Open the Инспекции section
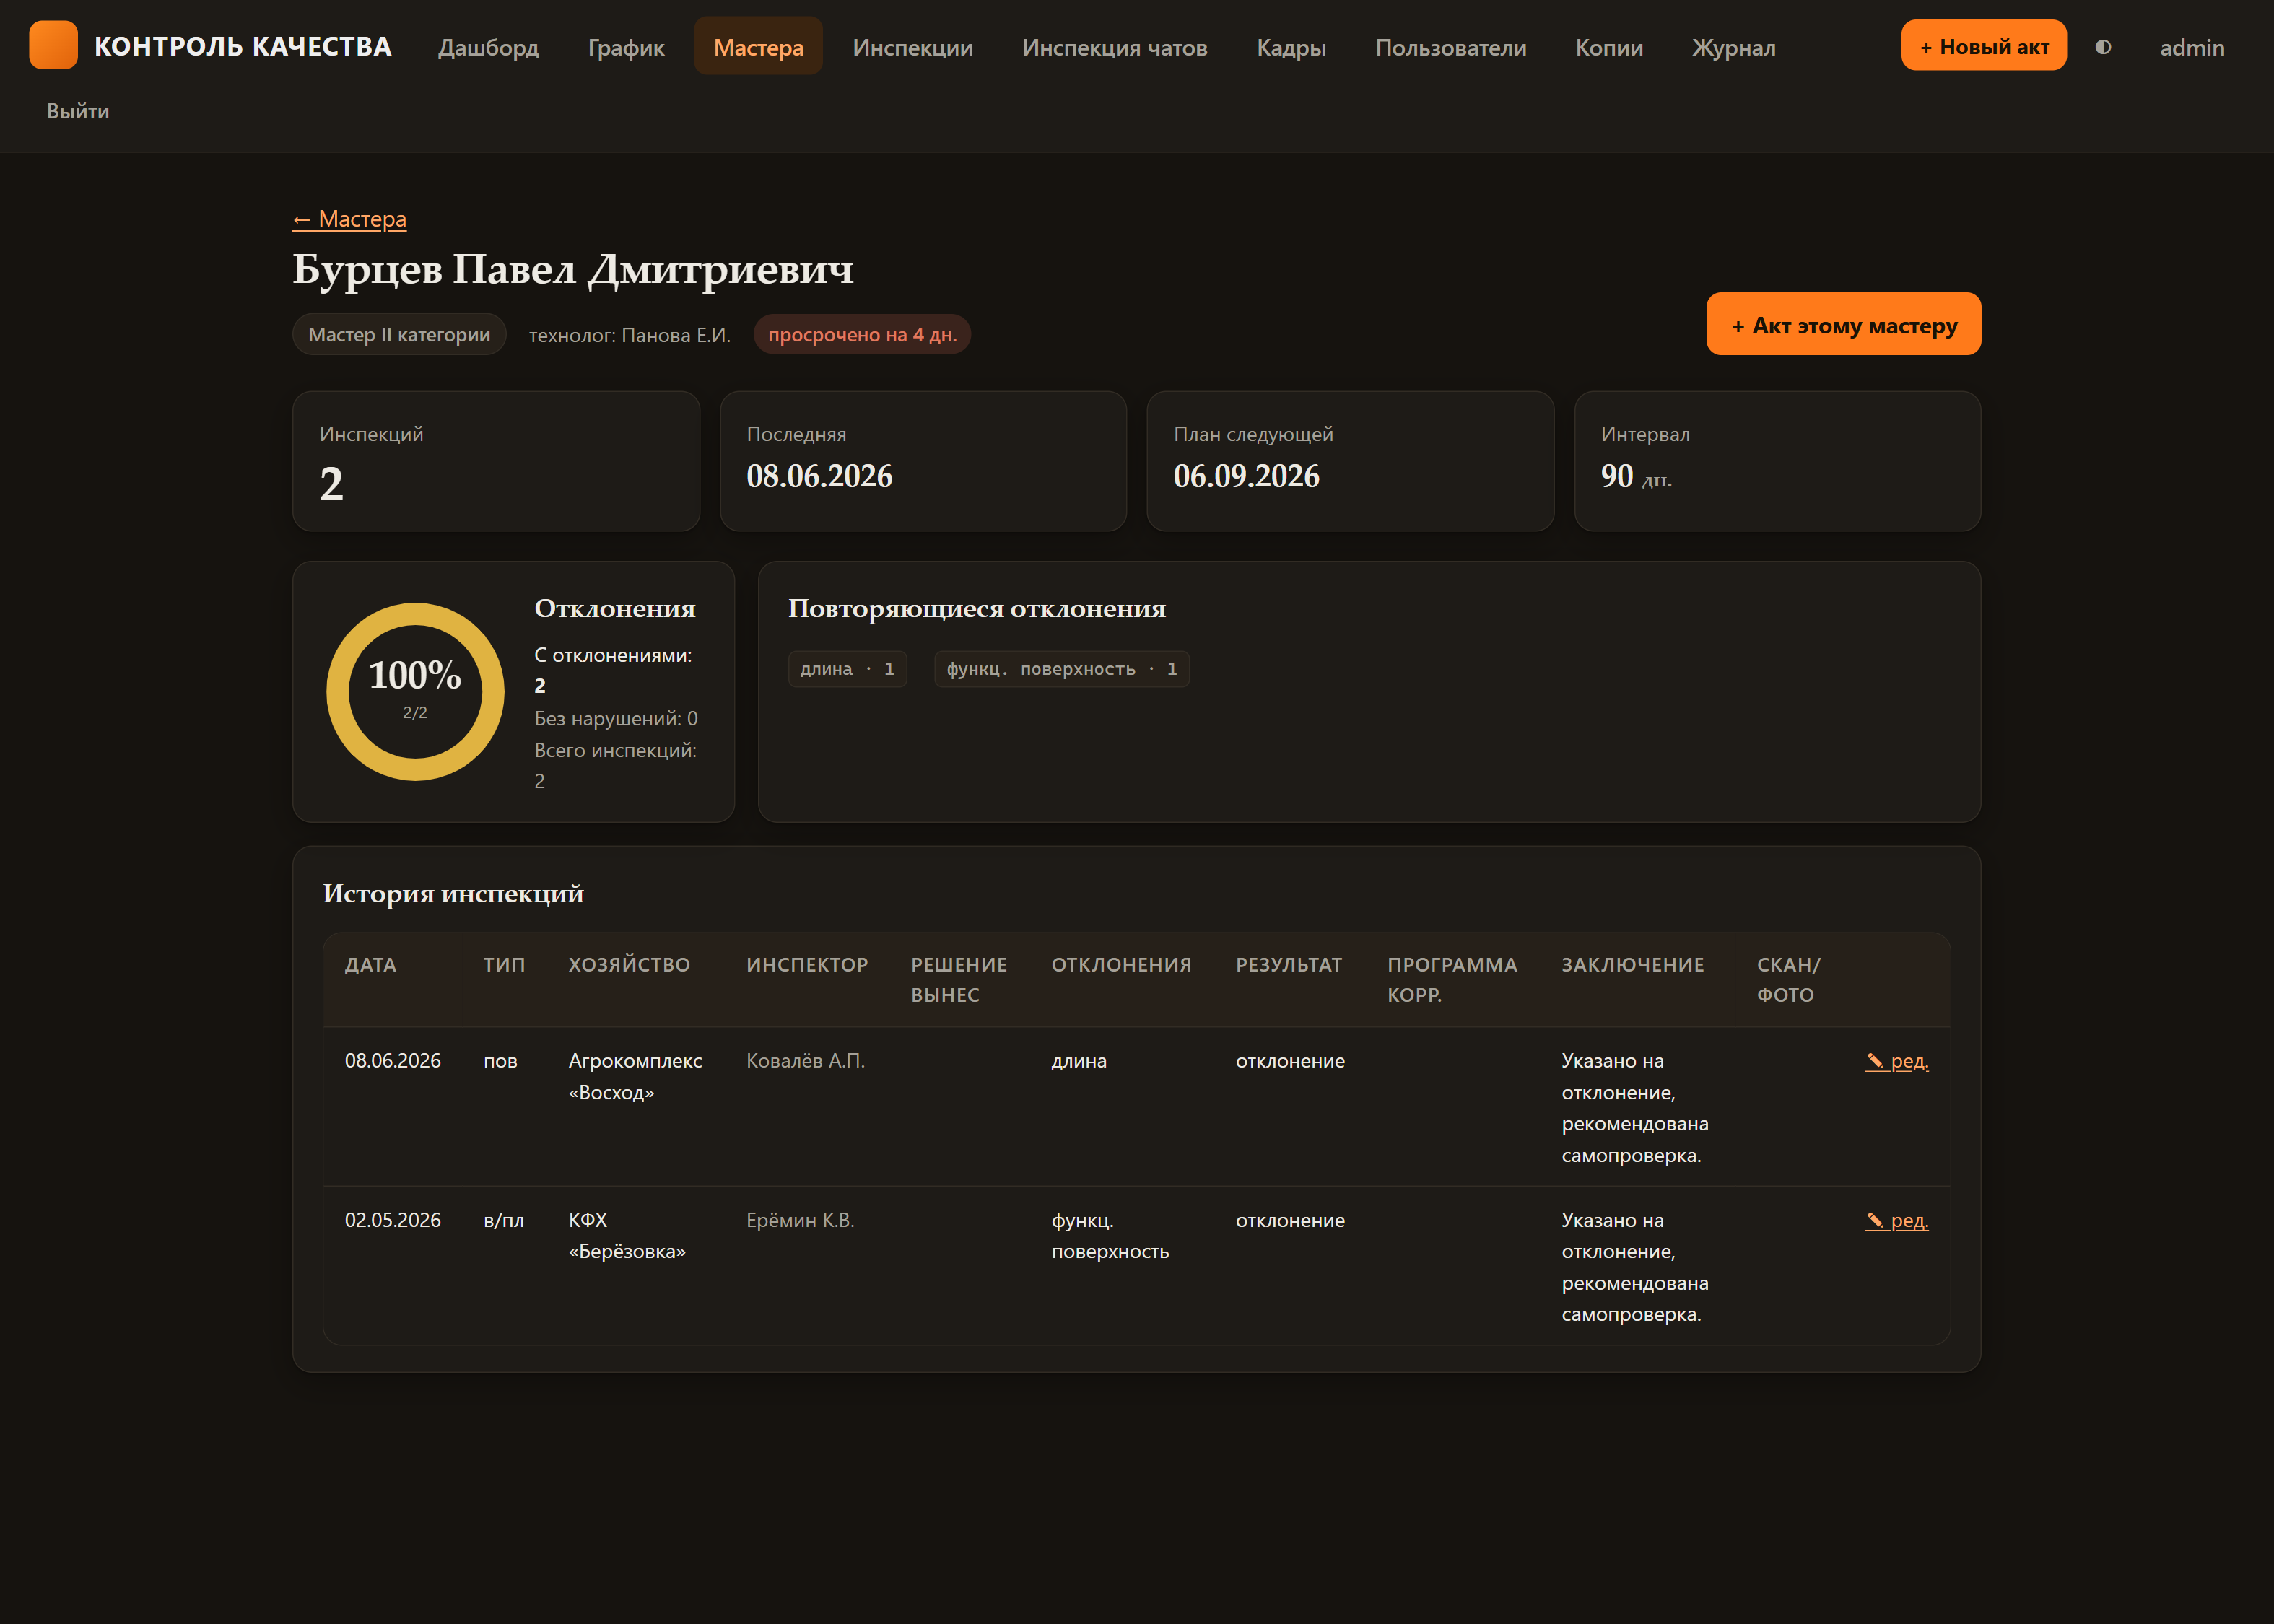2274x1624 pixels. click(x=912, y=47)
